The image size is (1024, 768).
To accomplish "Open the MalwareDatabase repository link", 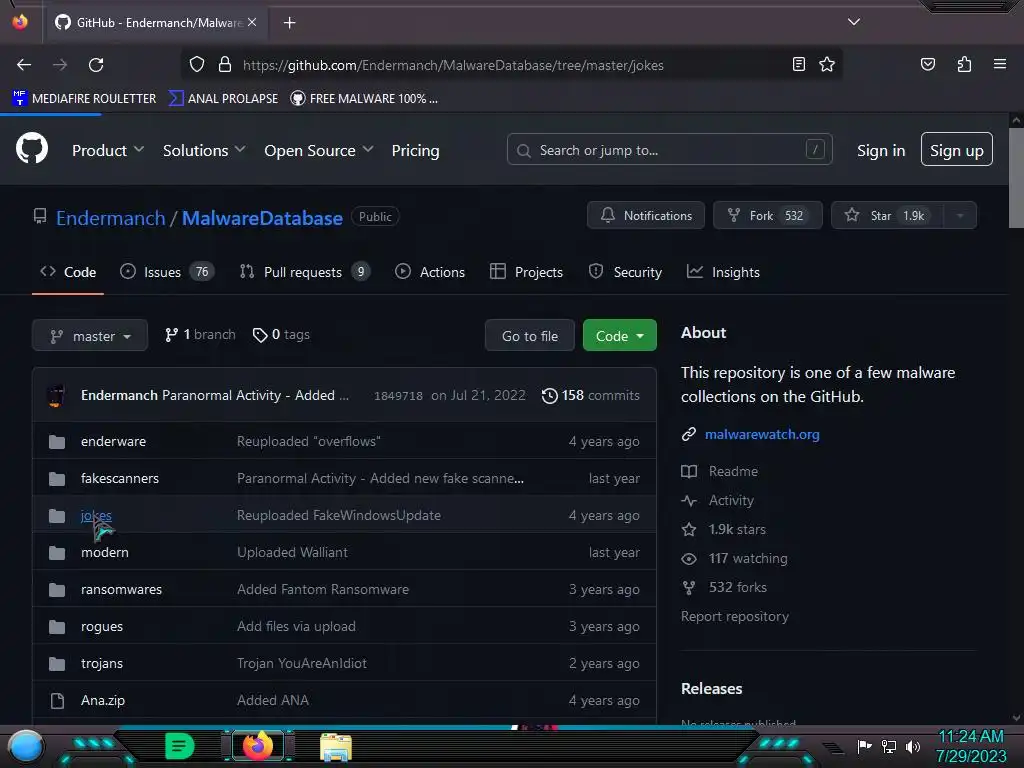I will pos(262,218).
